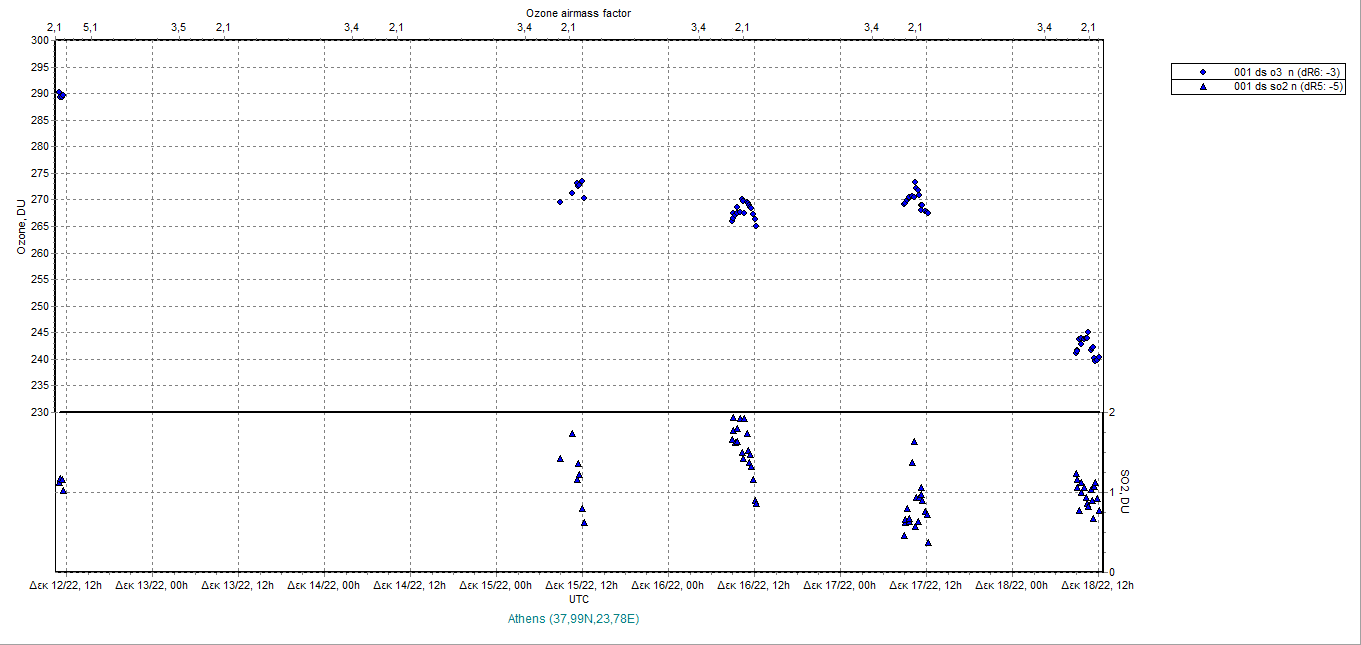1361x645 pixels.
Task: Click the 'UTC' label under the time axis
Action: [578, 599]
